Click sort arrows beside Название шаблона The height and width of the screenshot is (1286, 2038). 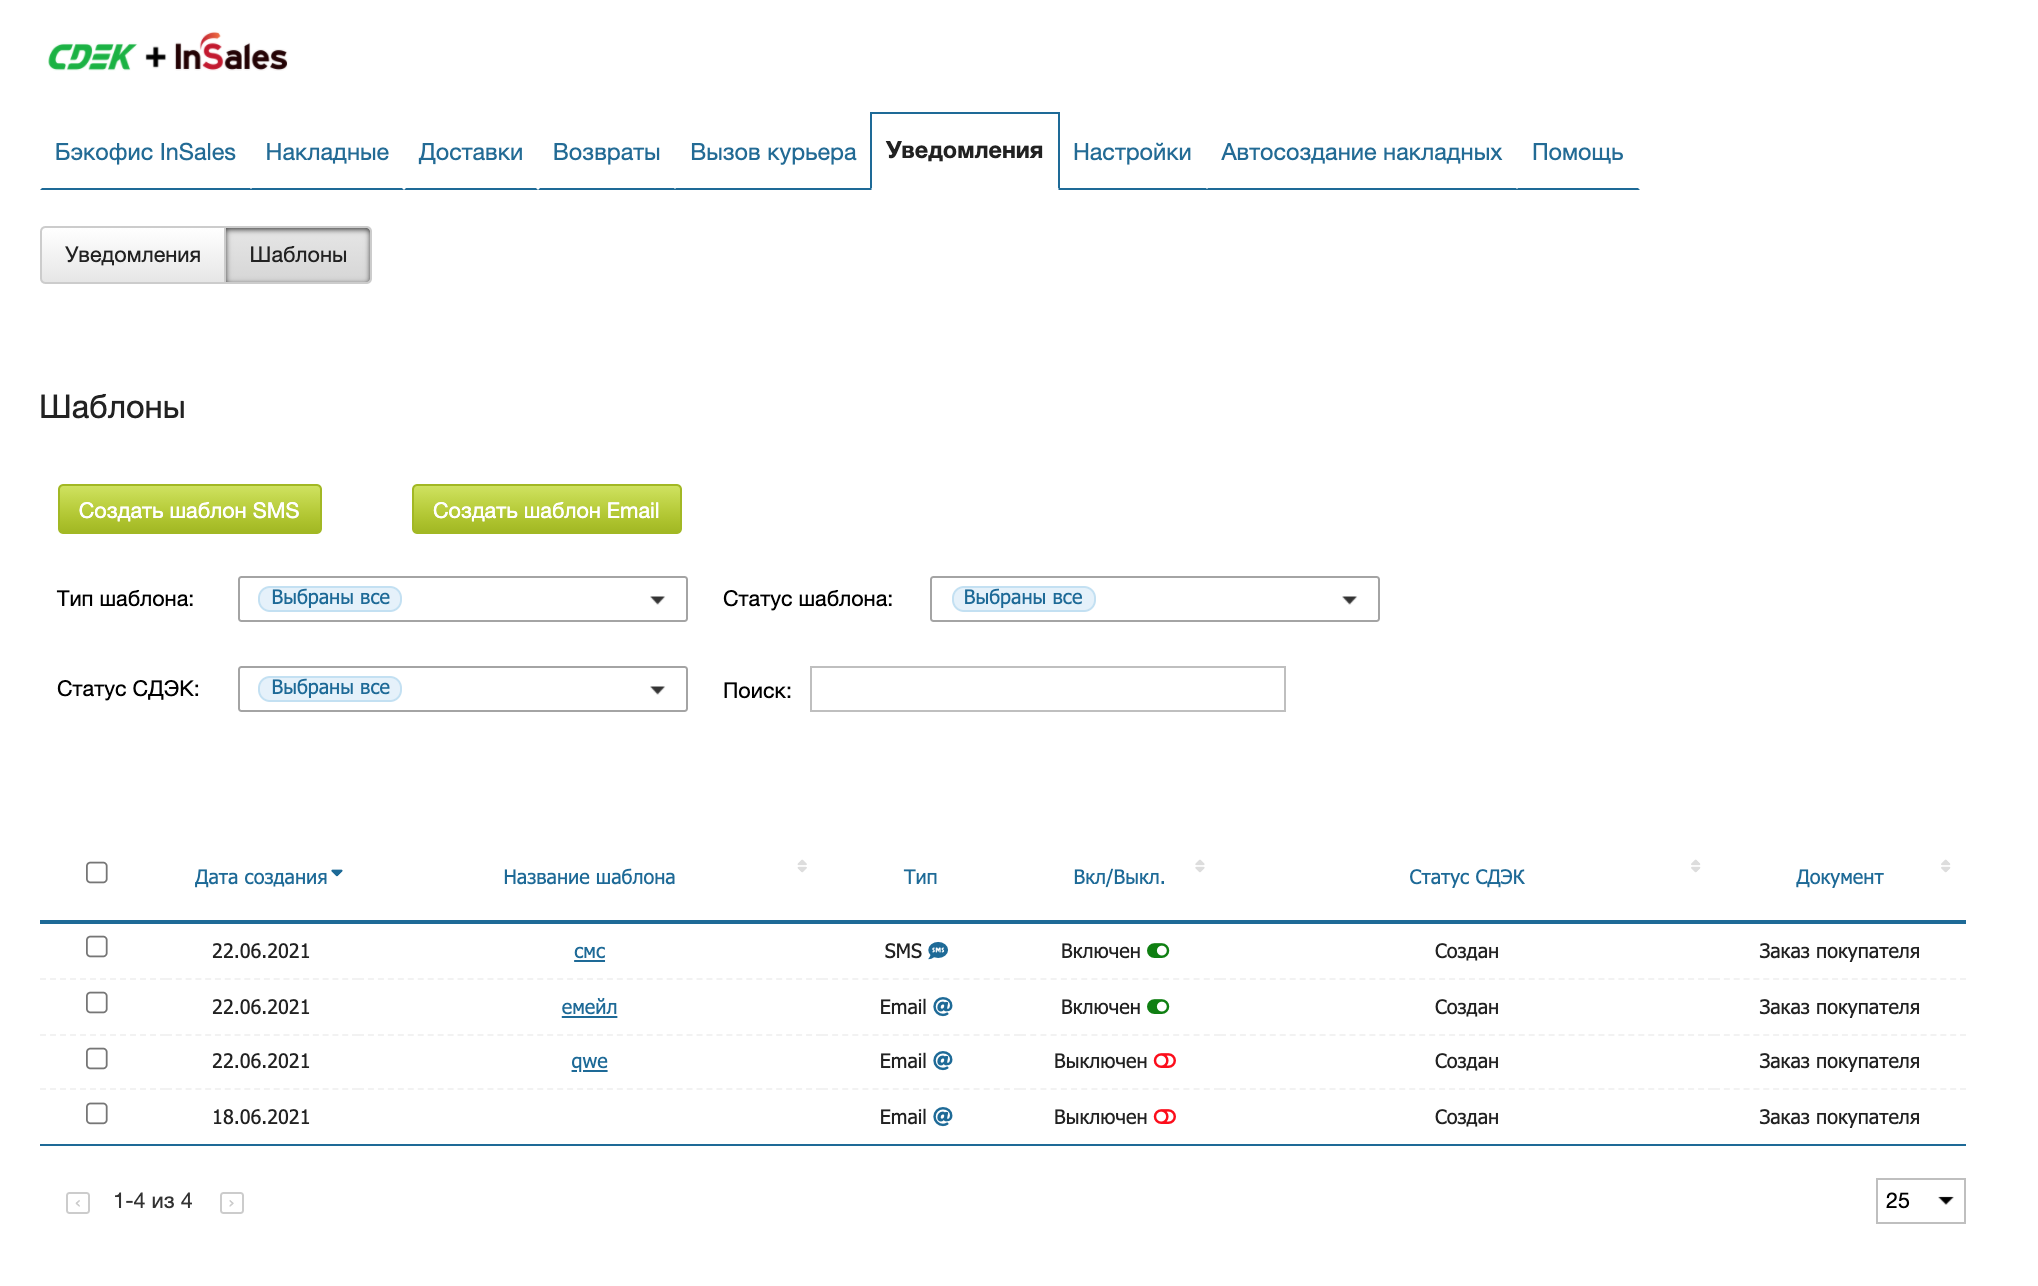pyautogui.click(x=802, y=866)
